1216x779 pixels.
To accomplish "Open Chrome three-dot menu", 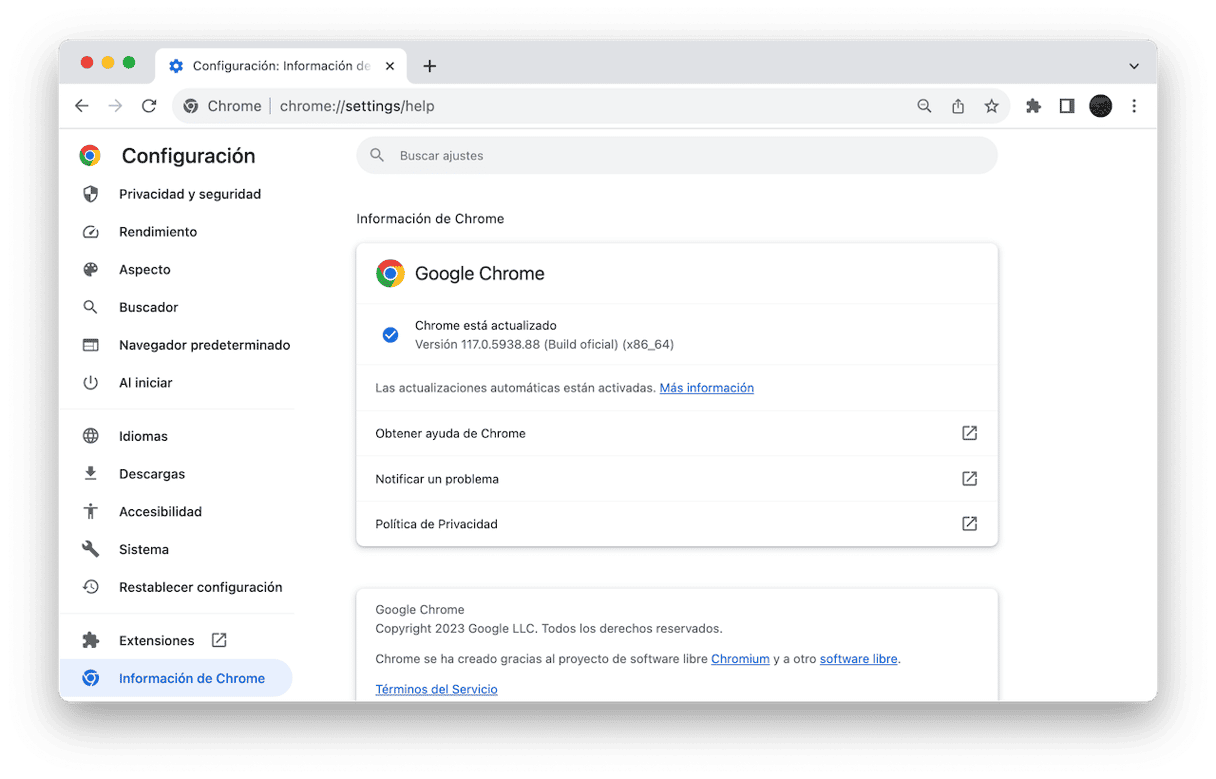I will click(x=1134, y=106).
